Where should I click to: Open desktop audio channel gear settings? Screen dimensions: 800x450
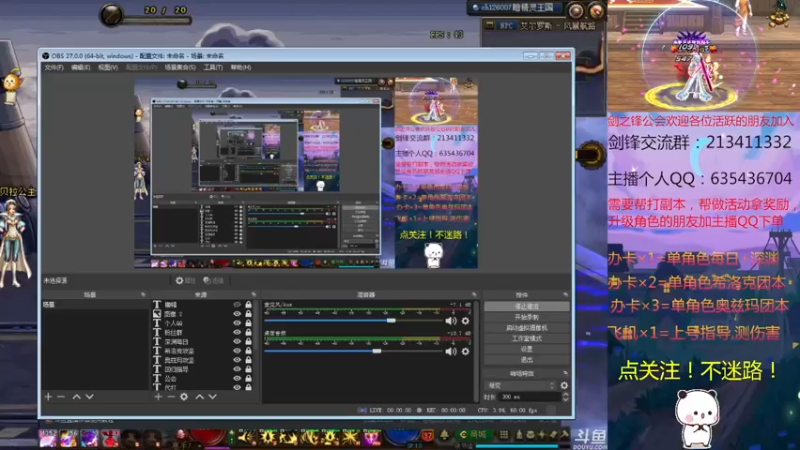(465, 352)
